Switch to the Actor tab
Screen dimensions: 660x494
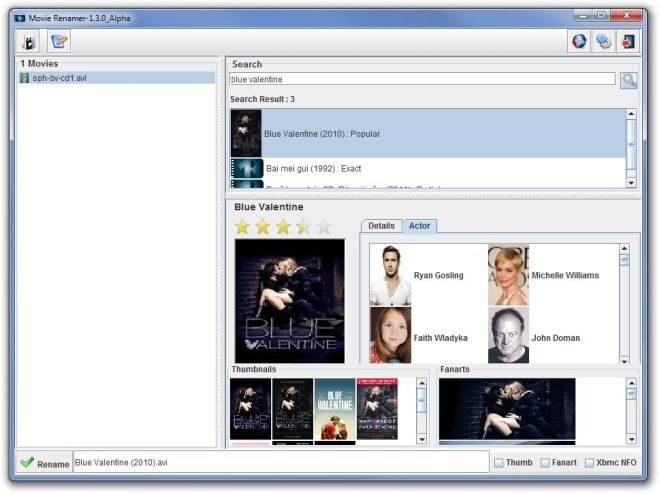coord(419,226)
